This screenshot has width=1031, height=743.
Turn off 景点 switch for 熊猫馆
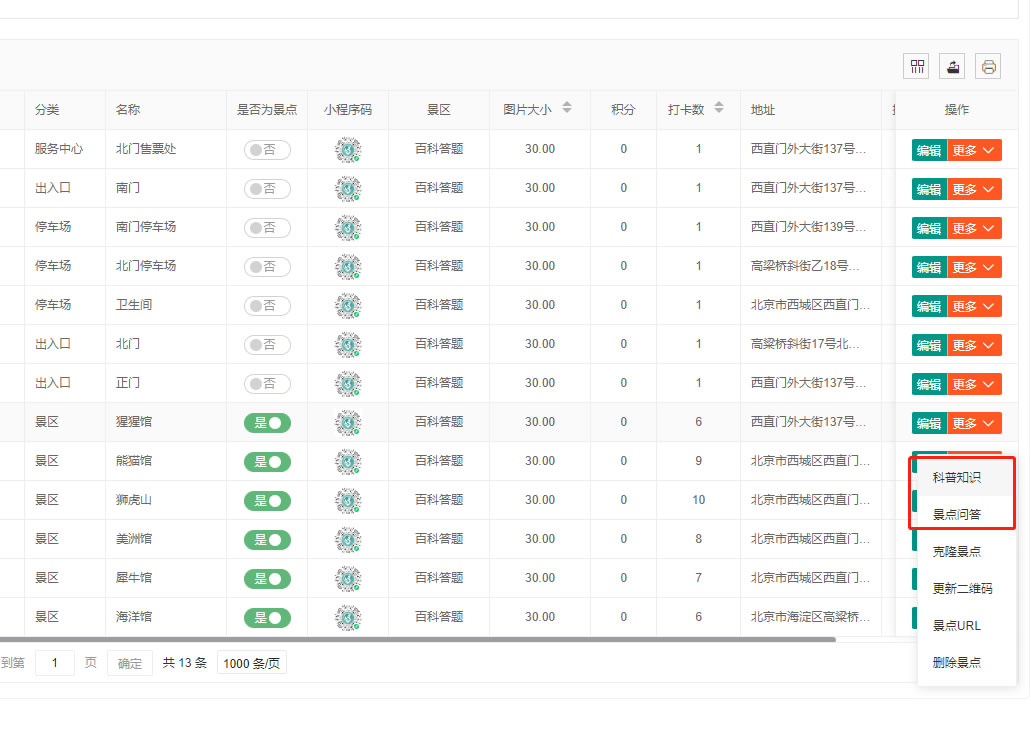tap(267, 462)
